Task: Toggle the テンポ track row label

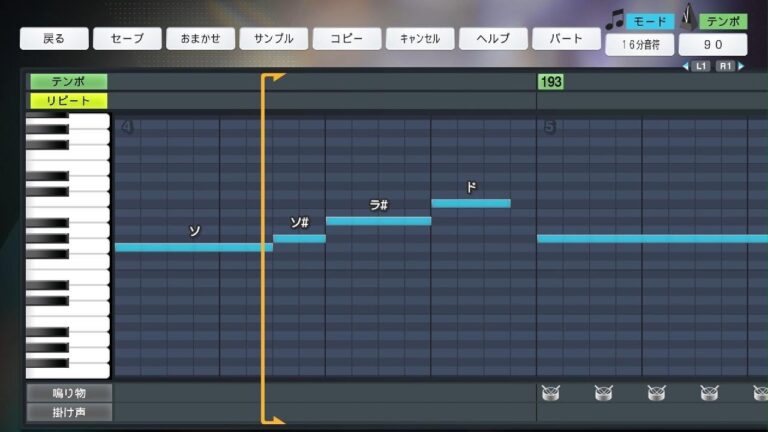Action: [68, 82]
